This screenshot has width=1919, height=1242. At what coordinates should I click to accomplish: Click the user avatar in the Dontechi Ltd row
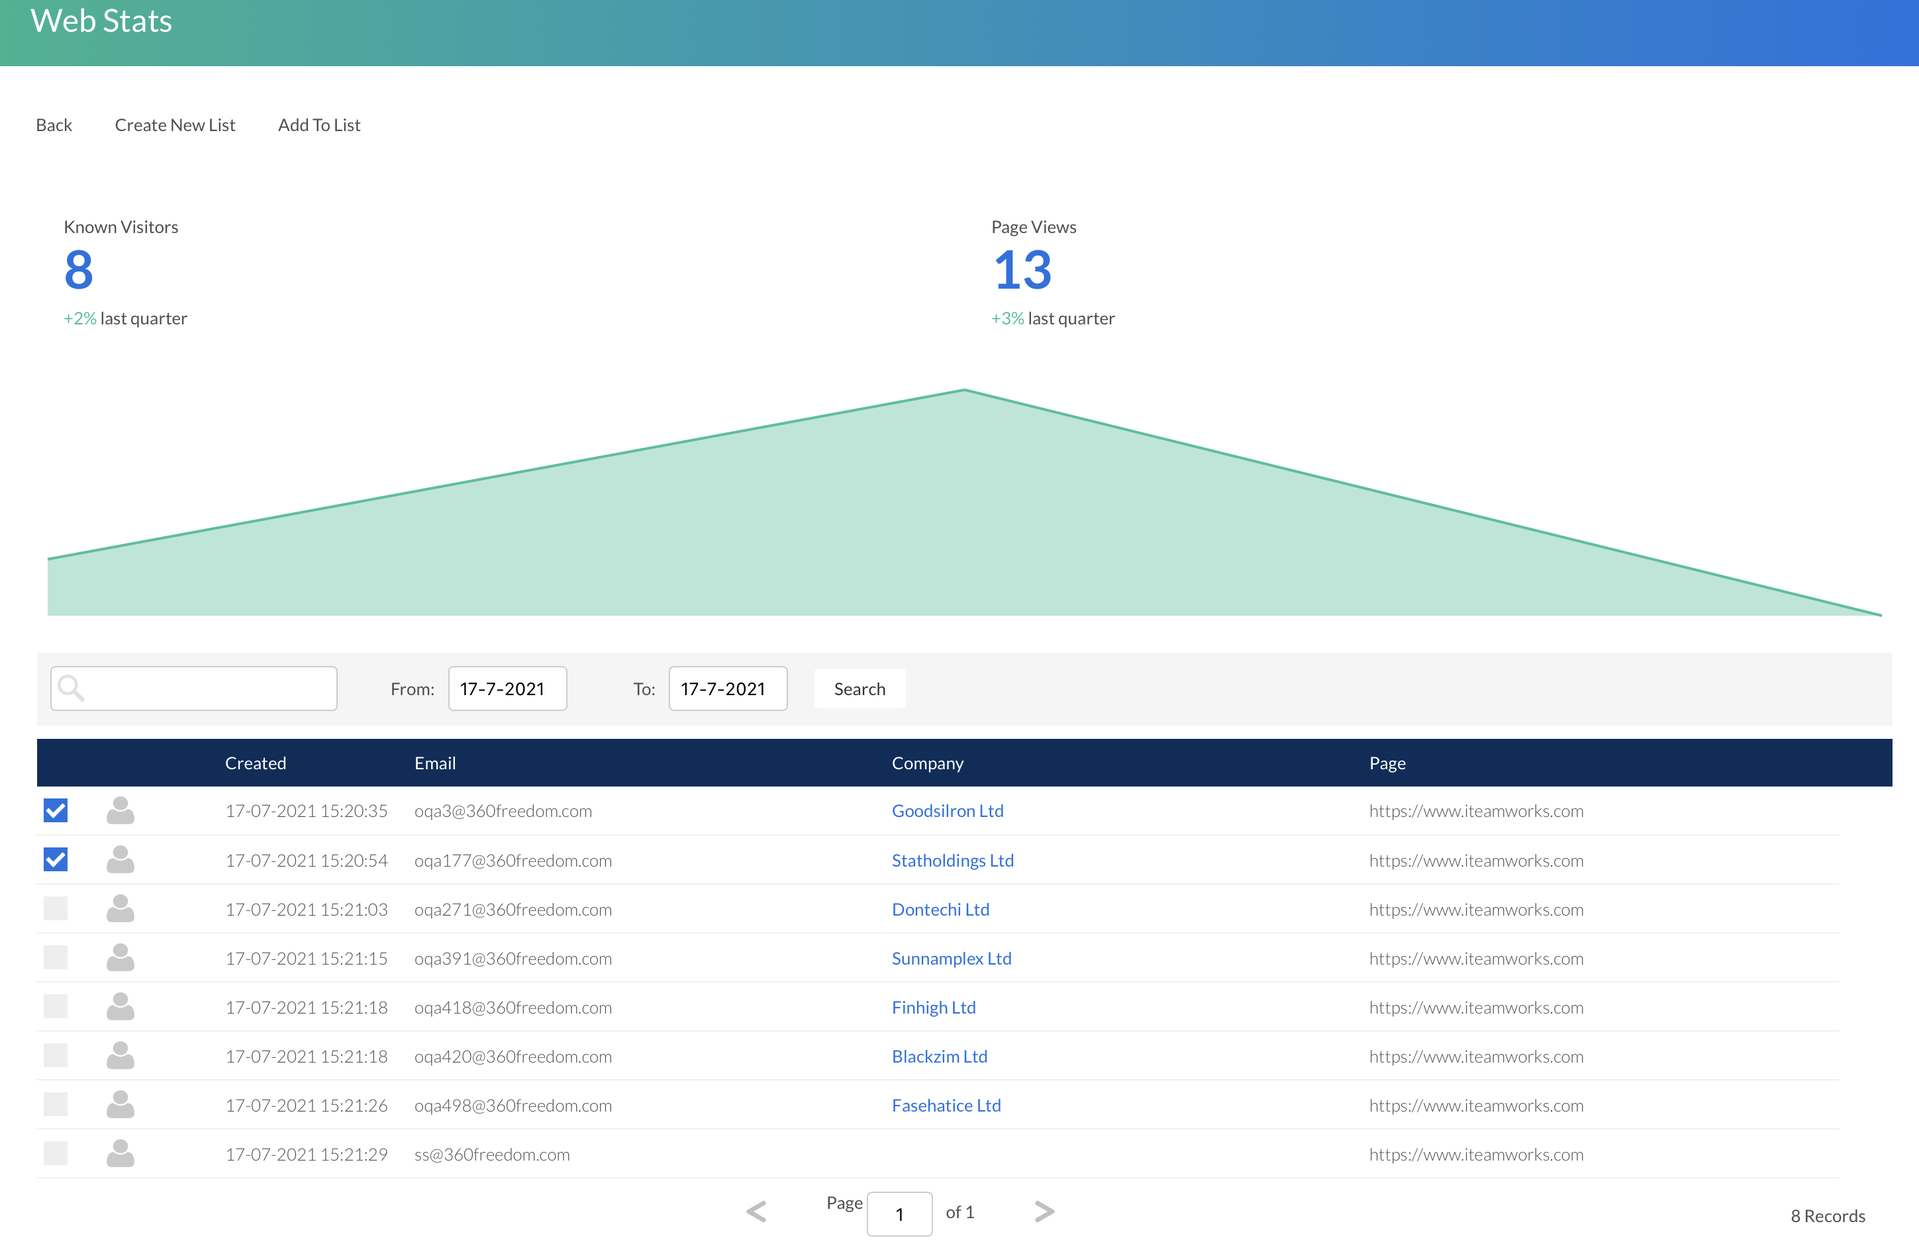(120, 908)
